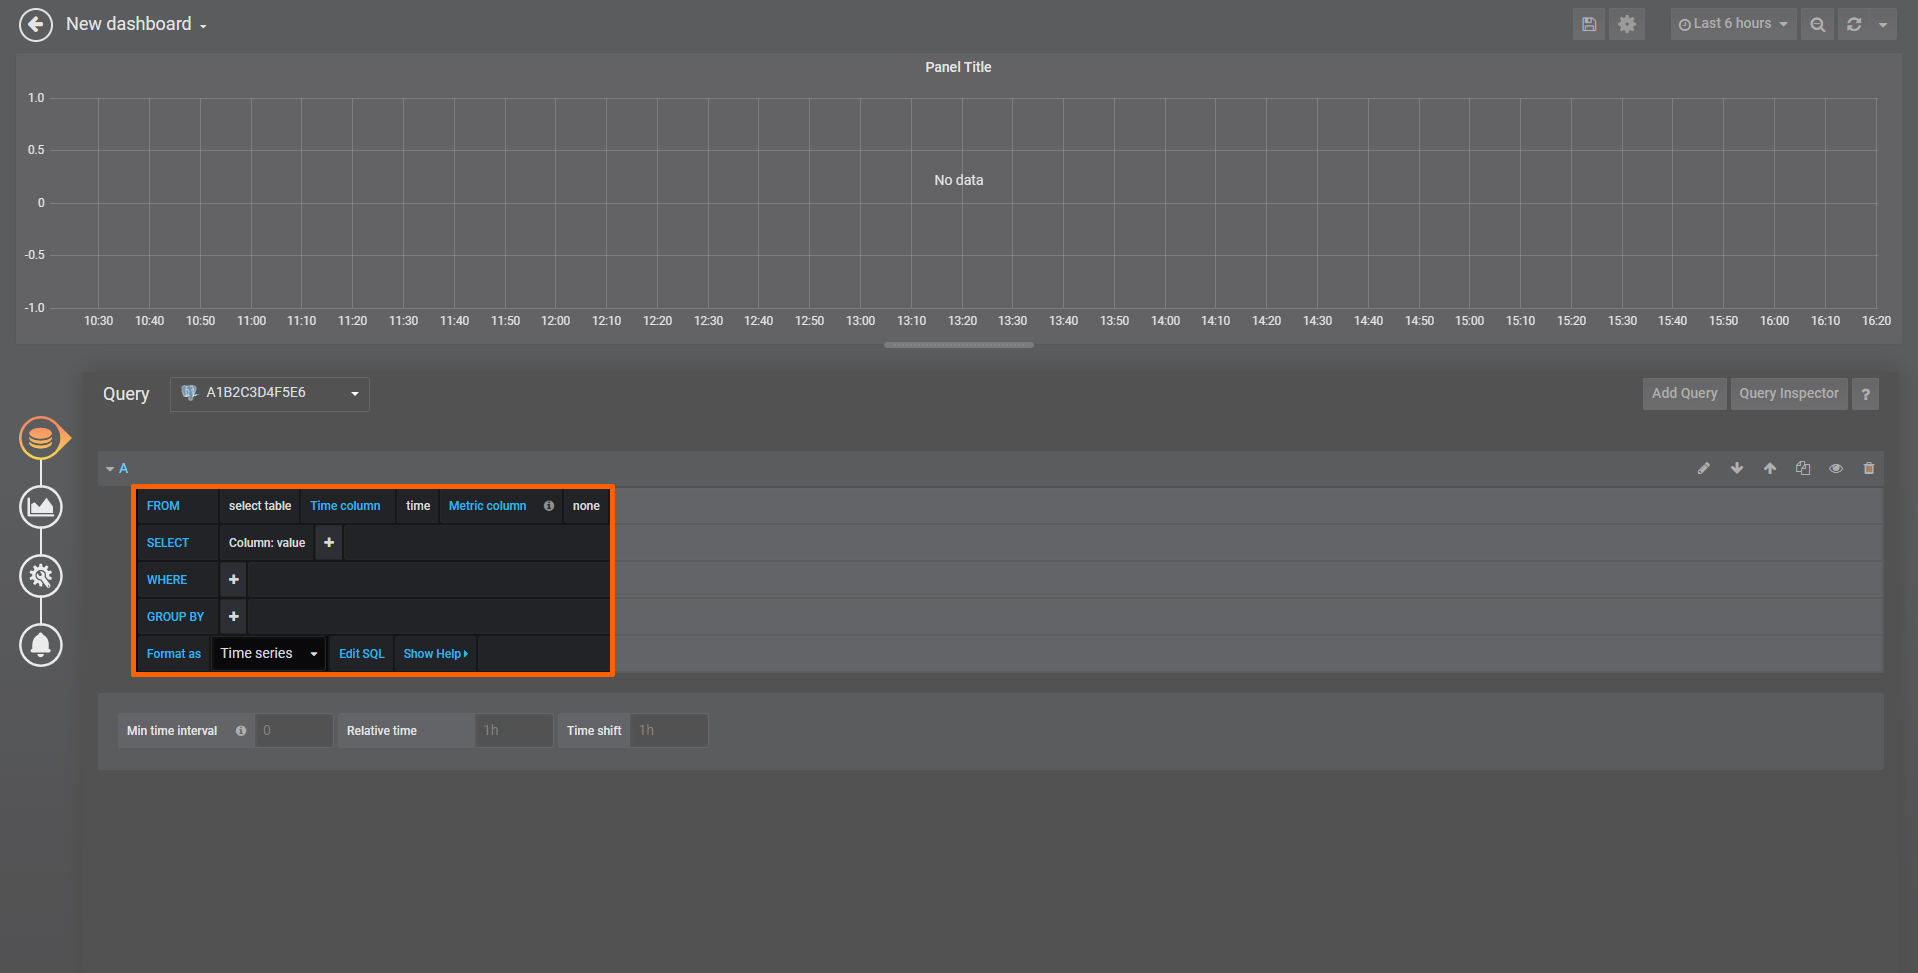Open the General settings gear icon
The height and width of the screenshot is (973, 1918).
41,576
